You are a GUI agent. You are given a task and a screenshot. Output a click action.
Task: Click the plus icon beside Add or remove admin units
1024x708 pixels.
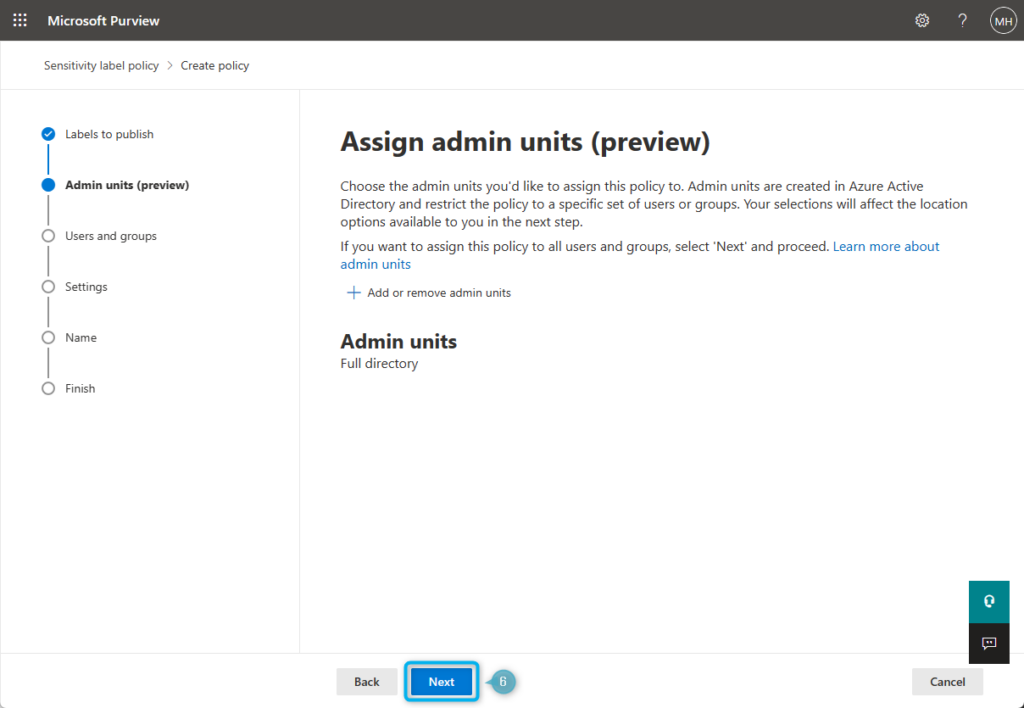tap(353, 292)
